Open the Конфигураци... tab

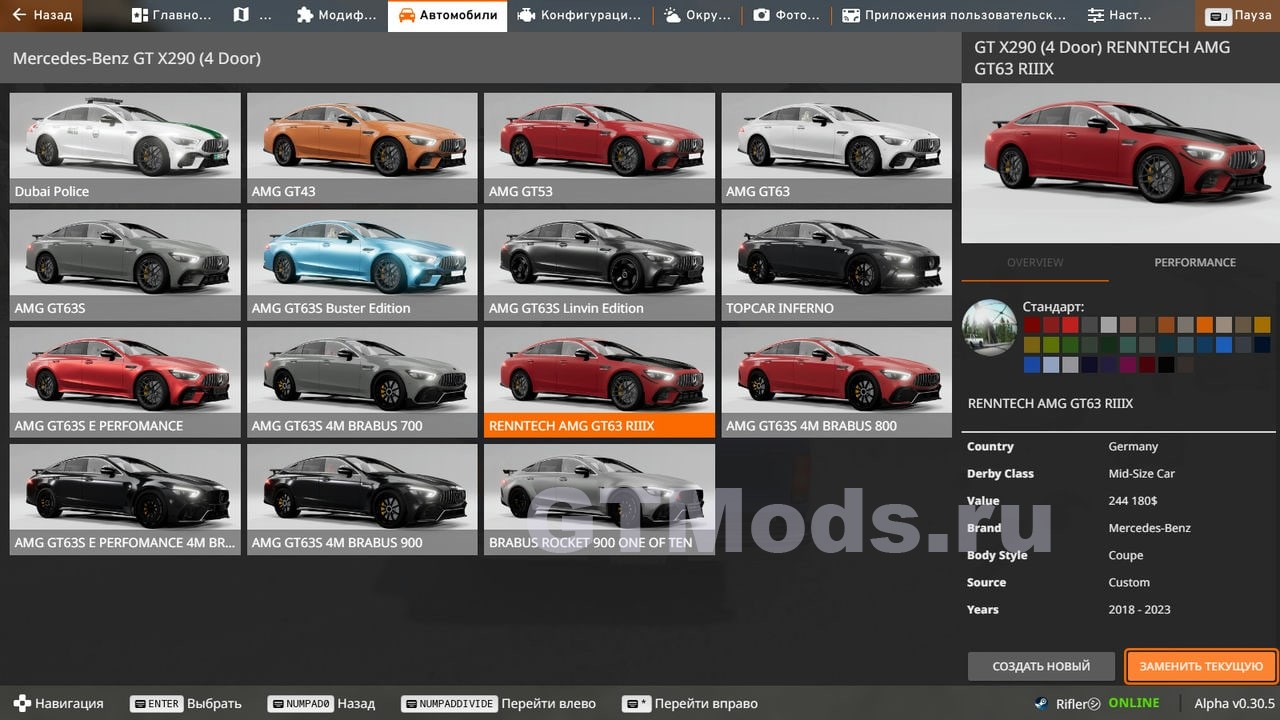tap(579, 15)
